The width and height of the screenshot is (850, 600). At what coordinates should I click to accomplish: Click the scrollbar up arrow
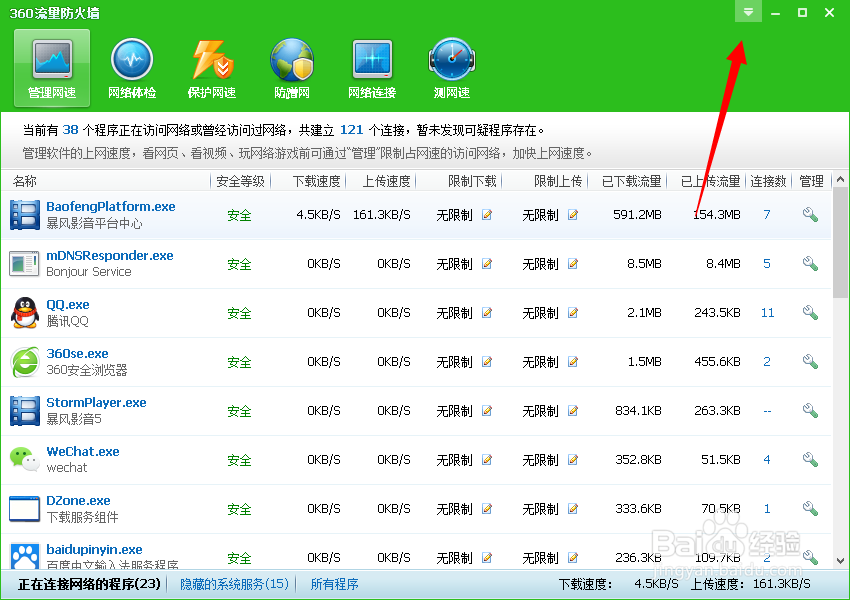click(x=840, y=179)
